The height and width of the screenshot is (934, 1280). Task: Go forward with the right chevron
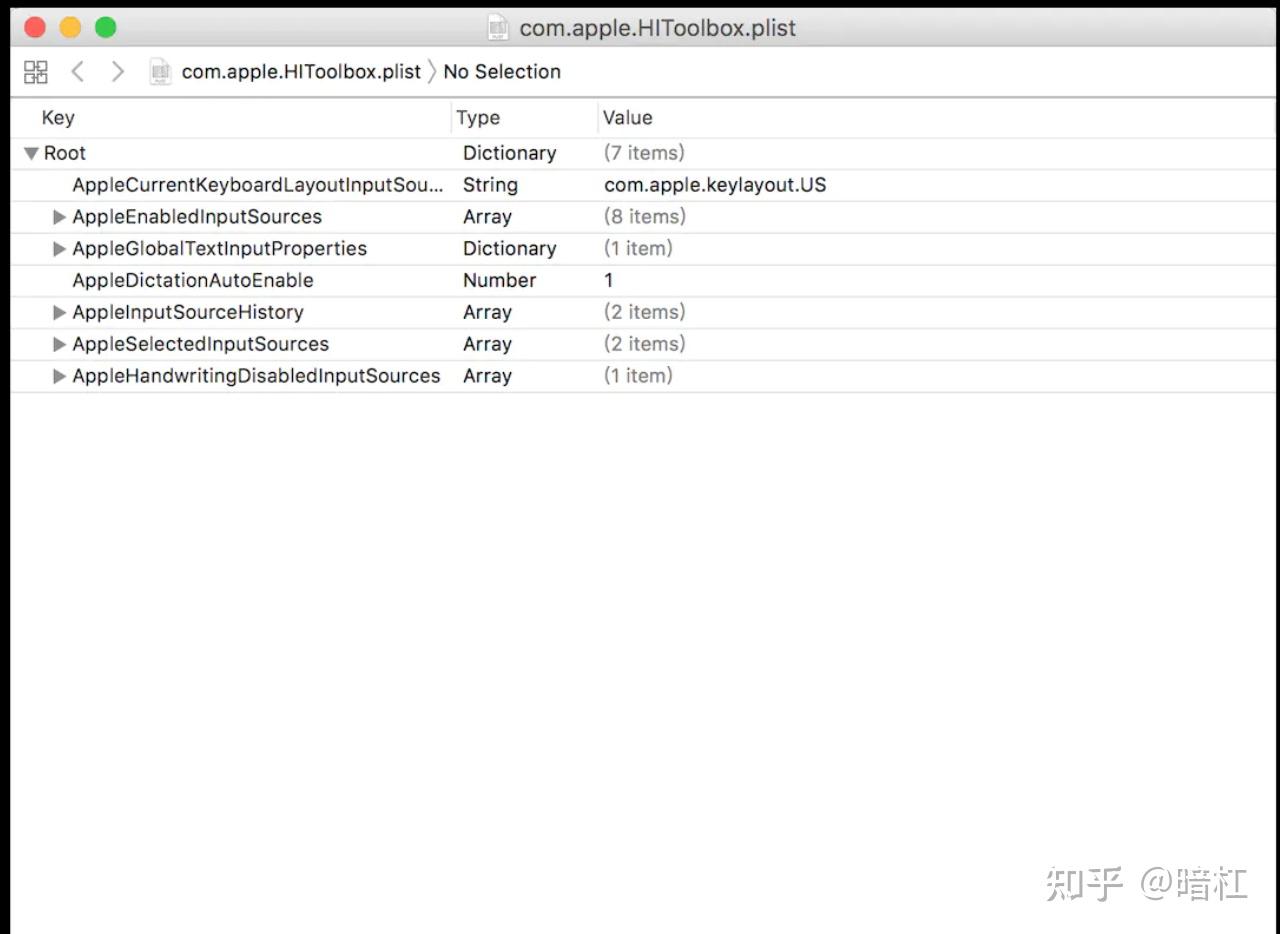(118, 72)
